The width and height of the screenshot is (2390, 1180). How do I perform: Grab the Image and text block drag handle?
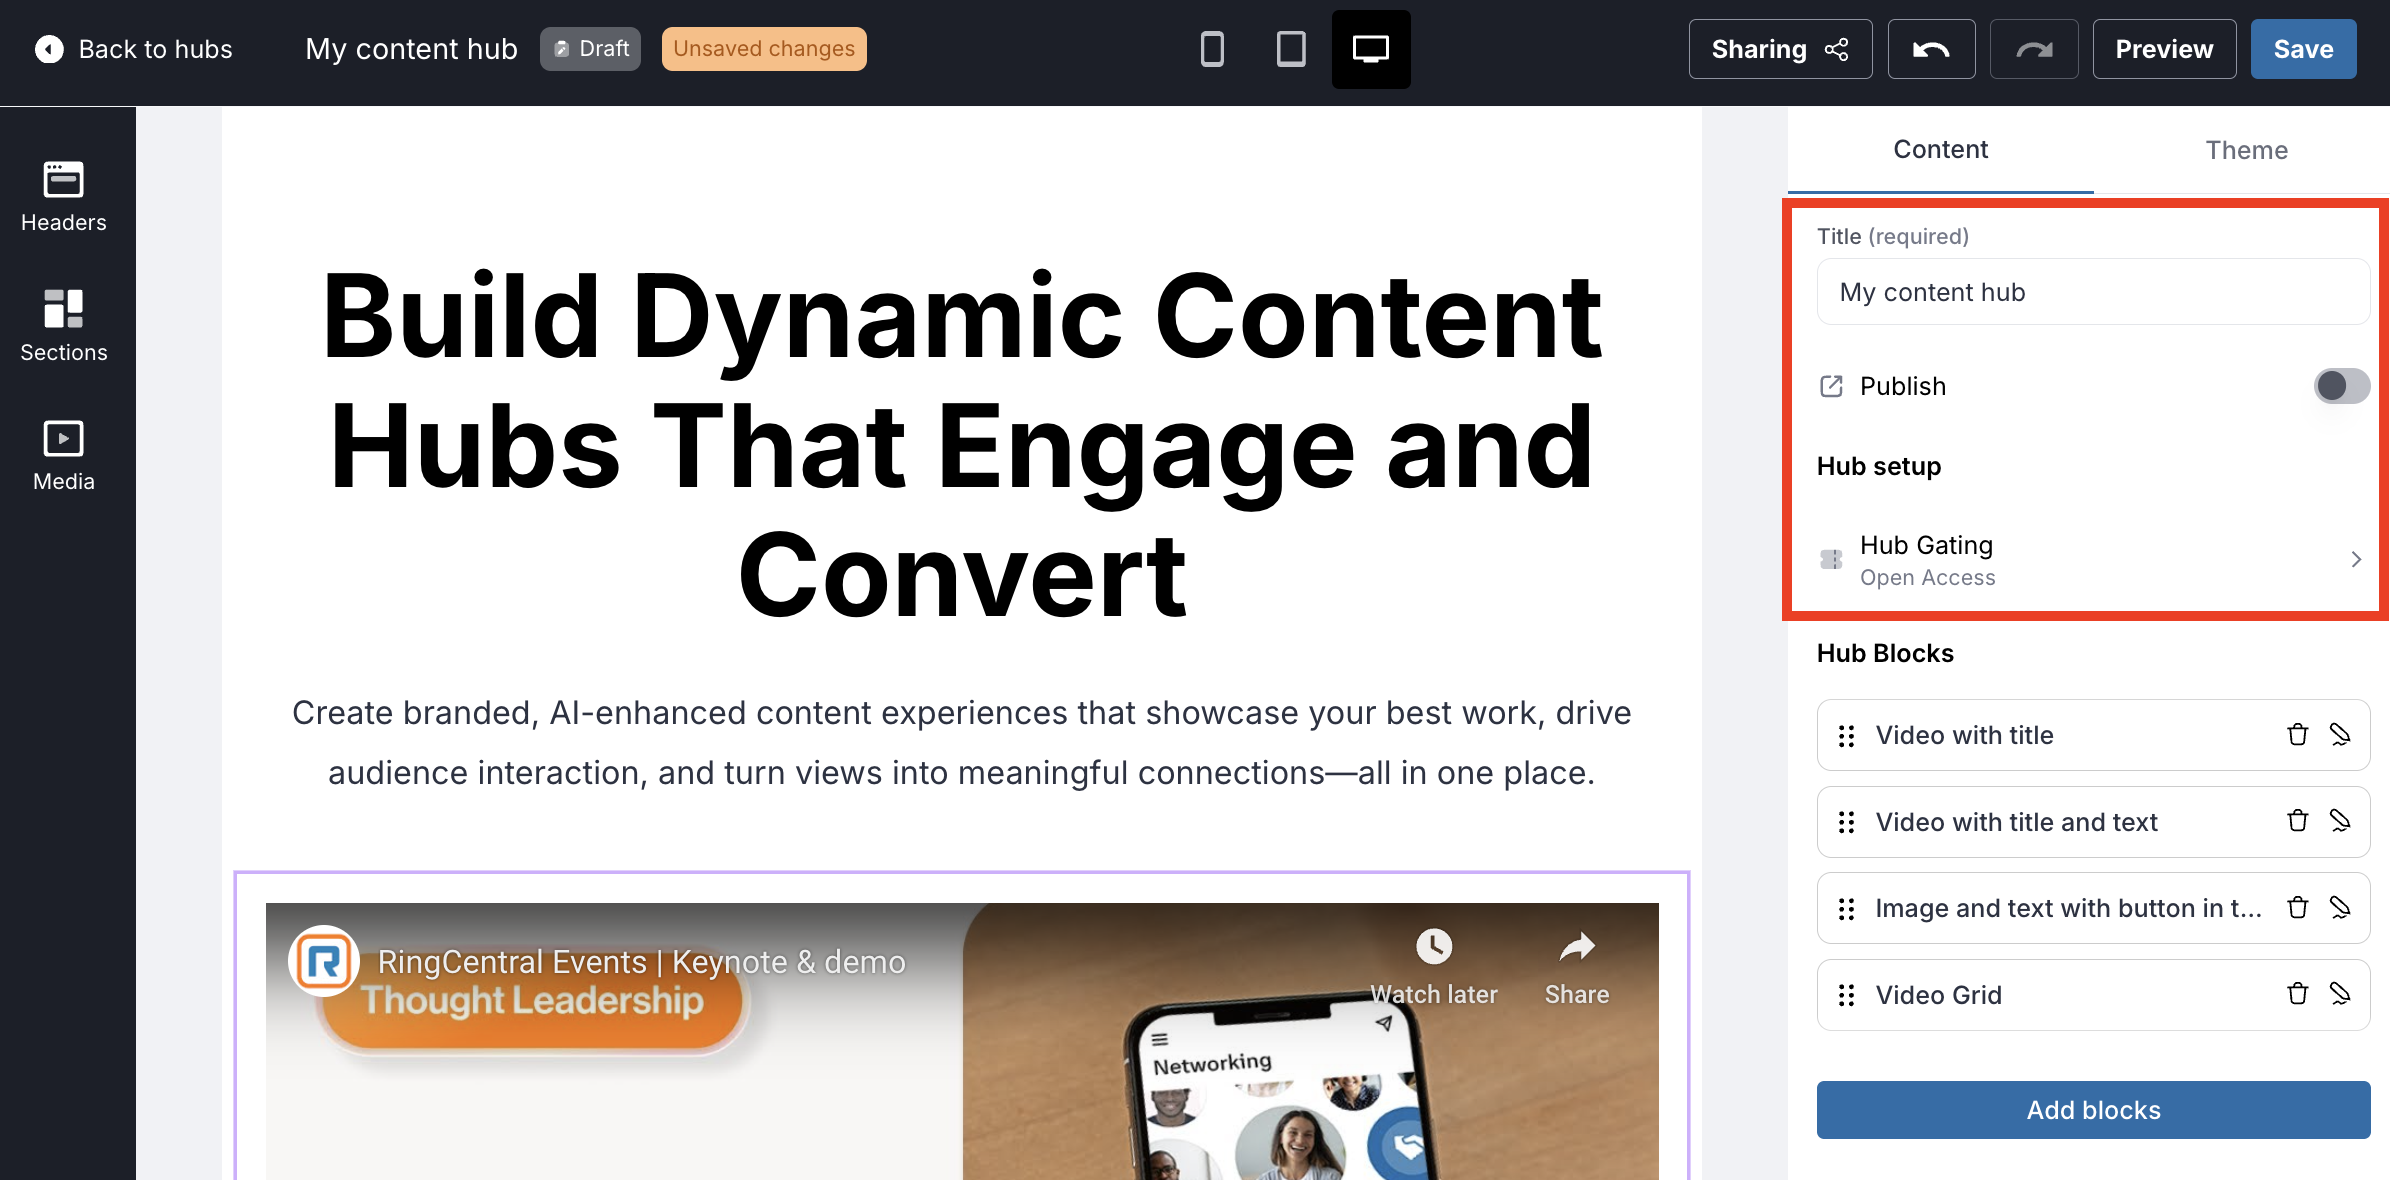tap(1846, 909)
